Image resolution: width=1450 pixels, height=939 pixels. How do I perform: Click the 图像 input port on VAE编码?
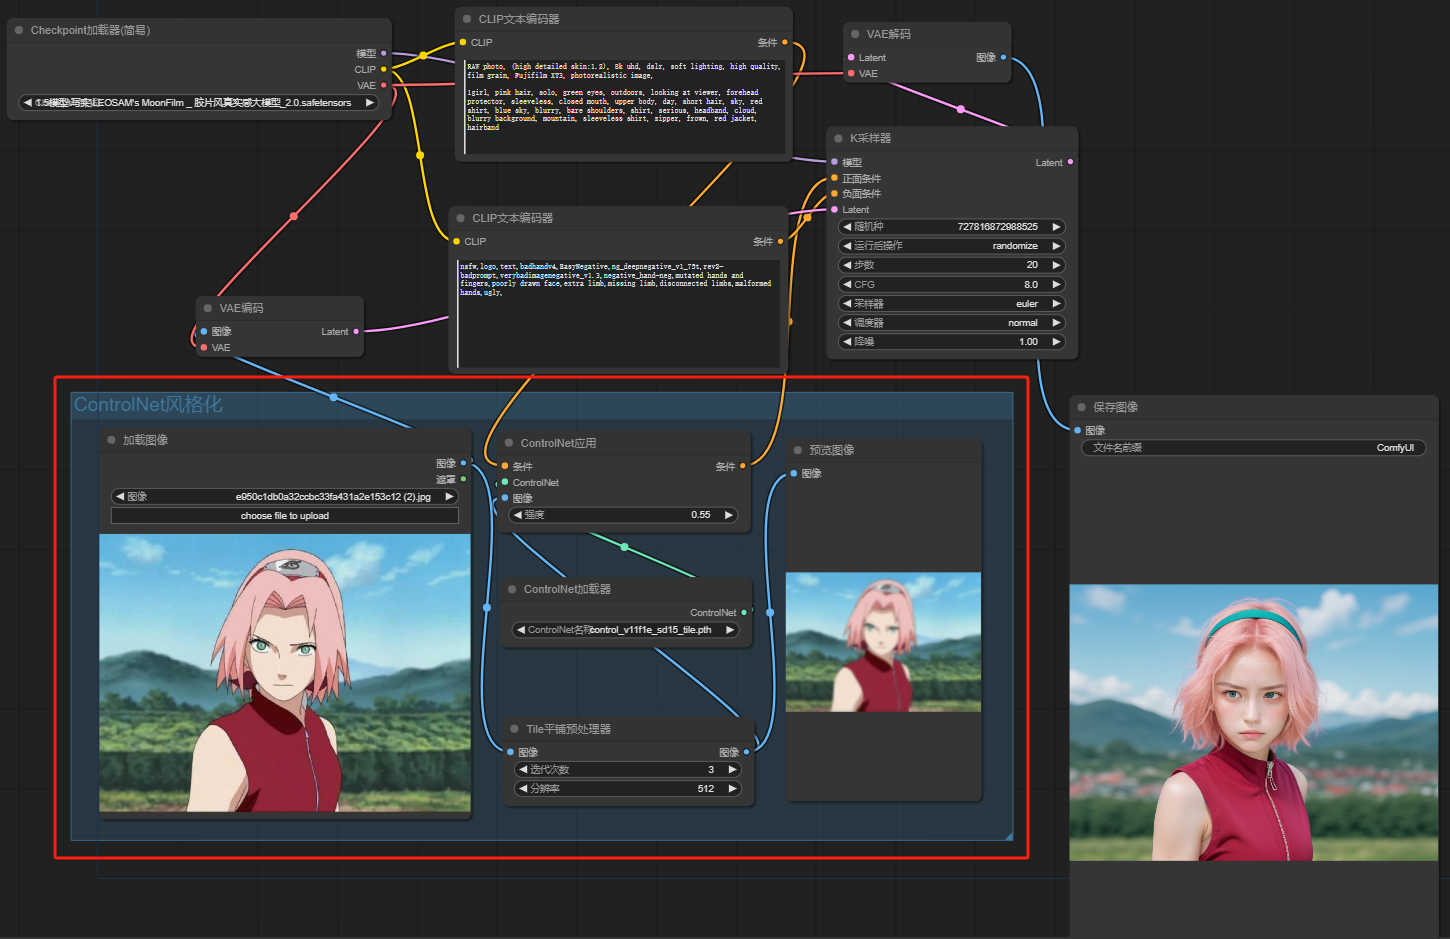click(x=204, y=331)
